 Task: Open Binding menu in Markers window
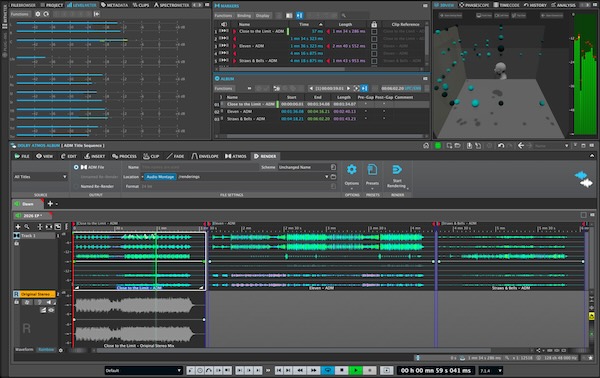pyautogui.click(x=244, y=16)
